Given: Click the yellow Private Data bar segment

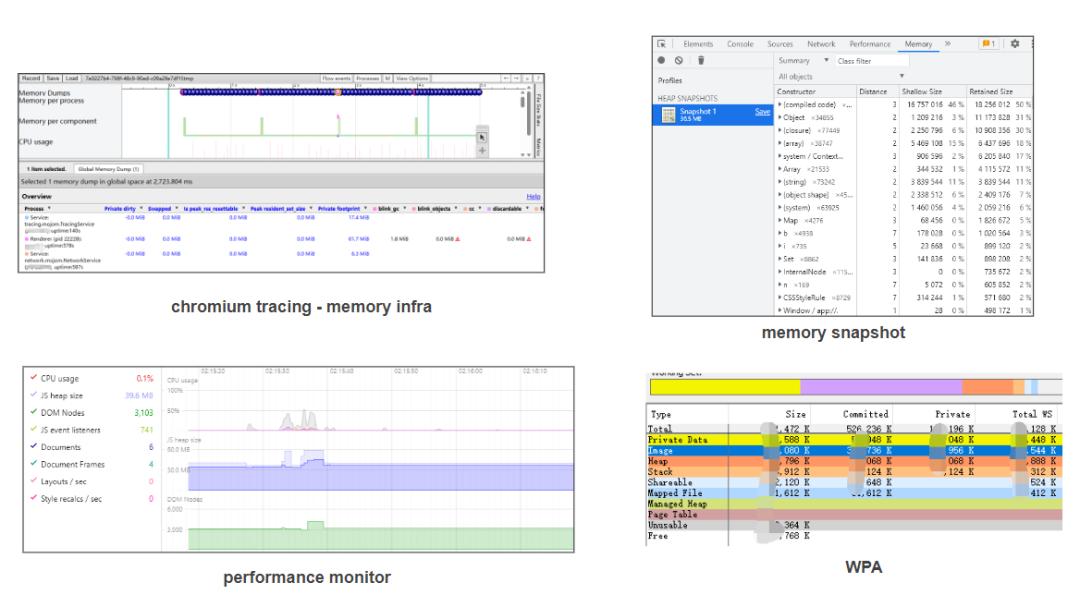Looking at the screenshot, I should tap(725, 386).
